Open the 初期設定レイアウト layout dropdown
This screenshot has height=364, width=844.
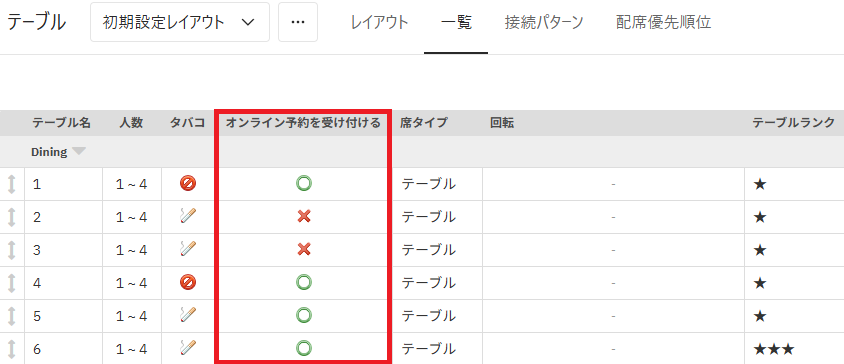(x=180, y=22)
